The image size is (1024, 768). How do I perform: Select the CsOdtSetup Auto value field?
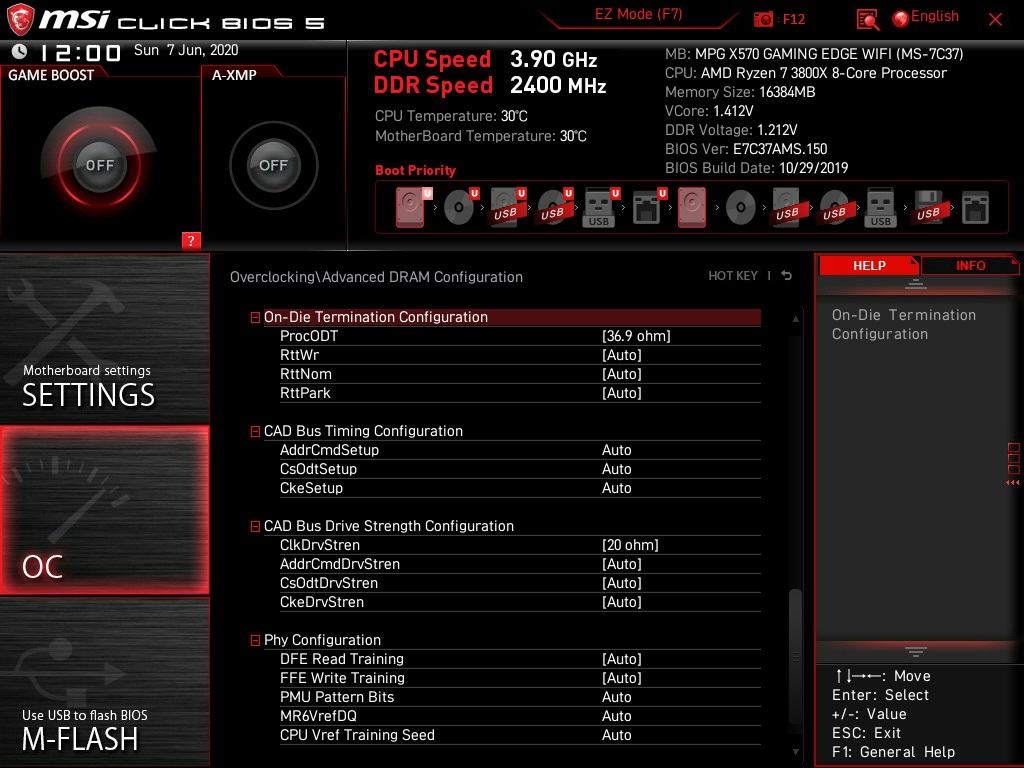tap(616, 468)
